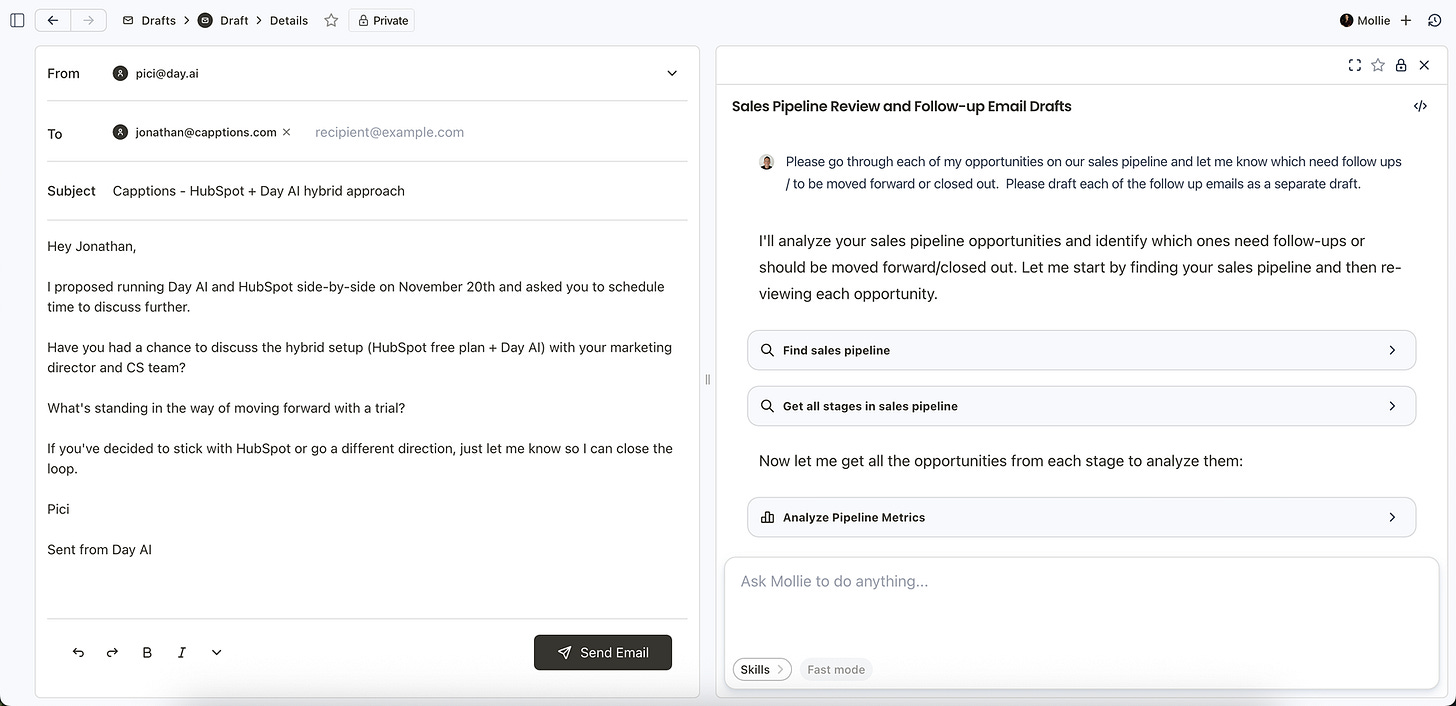1456x706 pixels.
Task: Toggle the left sidebar panel icon
Action: click(17, 20)
